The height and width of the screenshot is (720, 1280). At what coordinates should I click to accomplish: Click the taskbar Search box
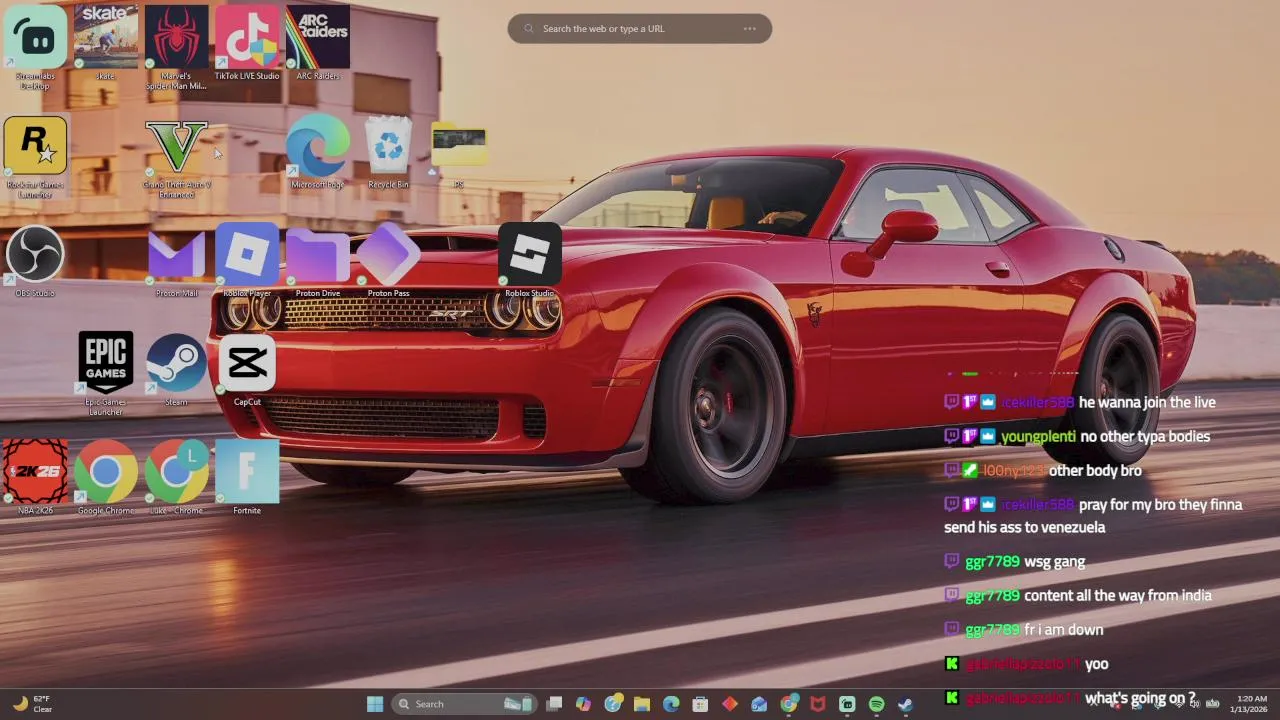(465, 704)
